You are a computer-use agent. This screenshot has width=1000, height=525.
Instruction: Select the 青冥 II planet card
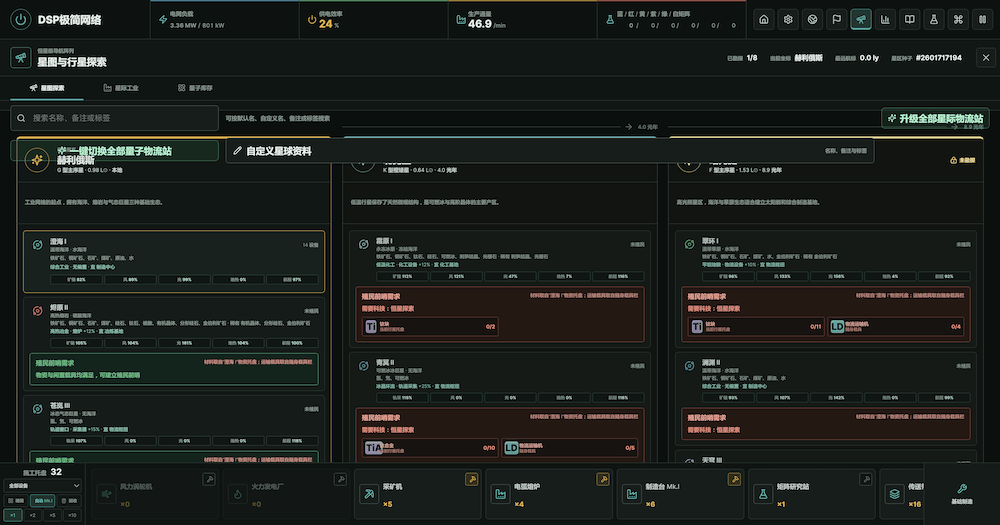click(500, 408)
